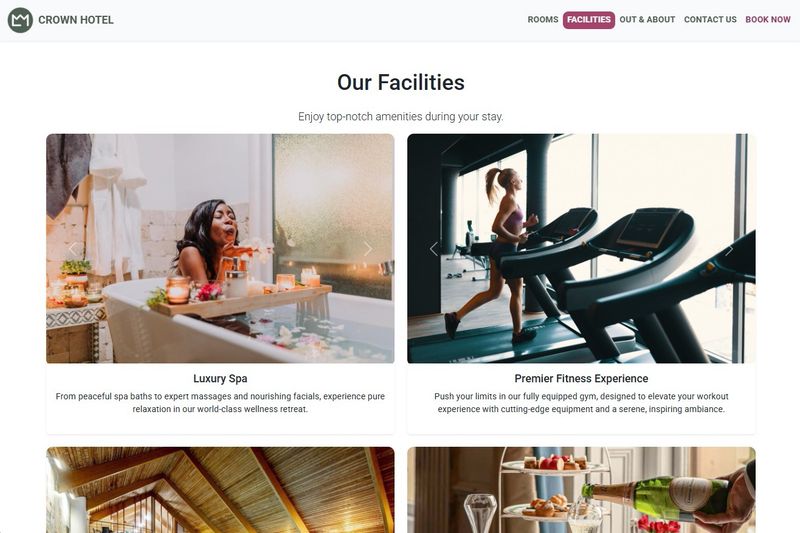800x533 pixels.
Task: Go to Contact Us page
Action: click(x=710, y=20)
